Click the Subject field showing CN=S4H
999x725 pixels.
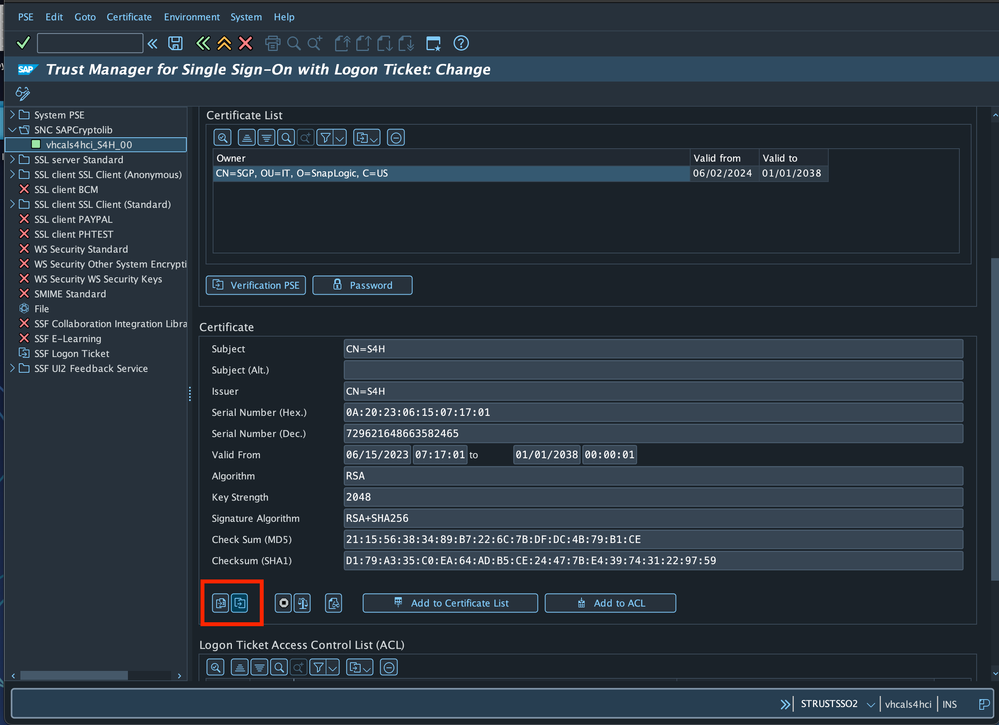coord(653,348)
